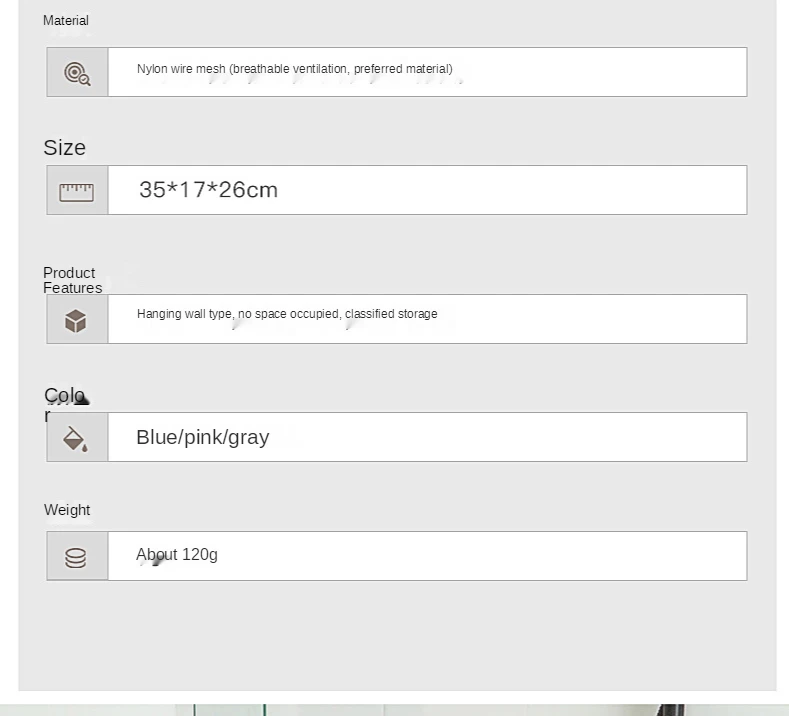789x716 pixels.
Task: Click the Material magnifier target icon
Action: point(77,73)
